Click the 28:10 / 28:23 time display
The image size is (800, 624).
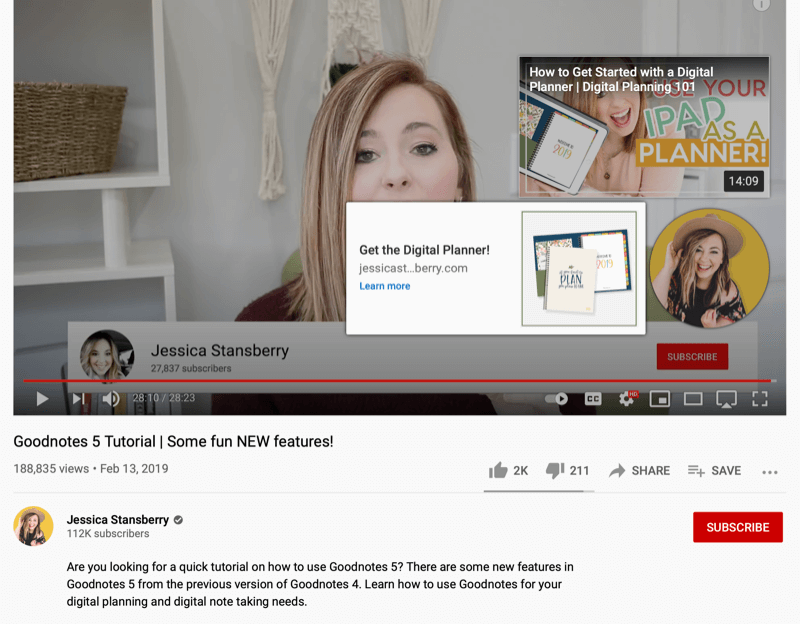pos(164,398)
